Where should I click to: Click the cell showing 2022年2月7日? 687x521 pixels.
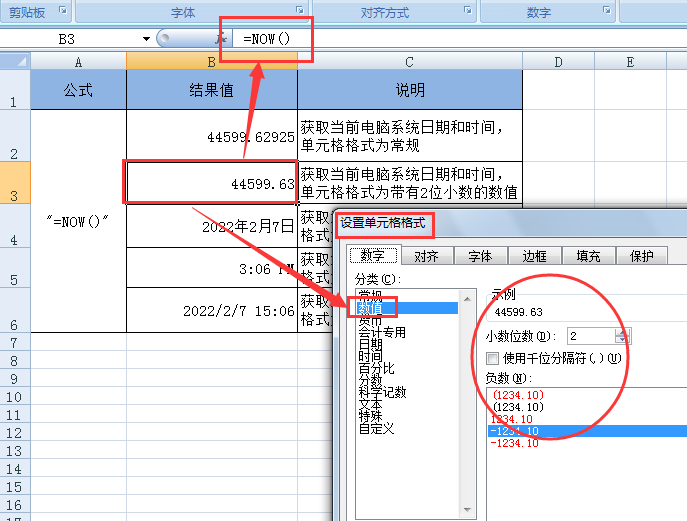point(212,226)
